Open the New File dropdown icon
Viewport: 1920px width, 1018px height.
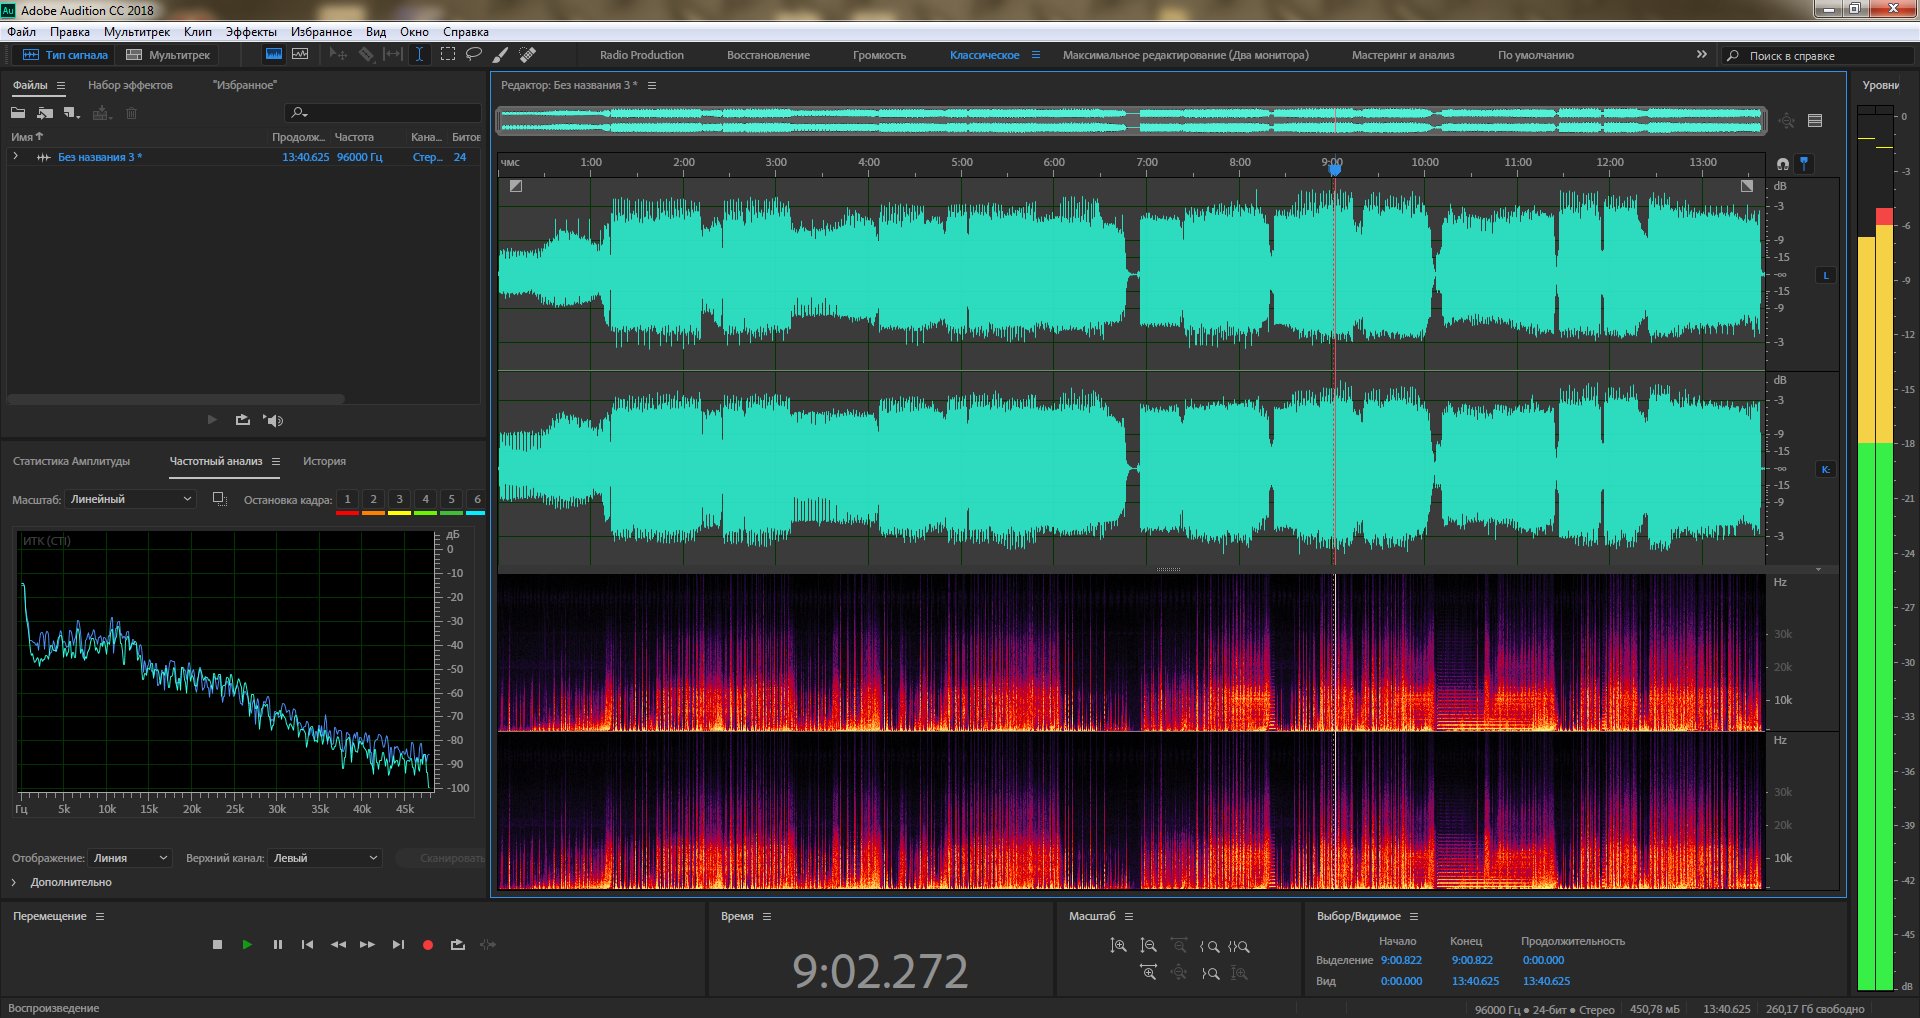pyautogui.click(x=72, y=113)
